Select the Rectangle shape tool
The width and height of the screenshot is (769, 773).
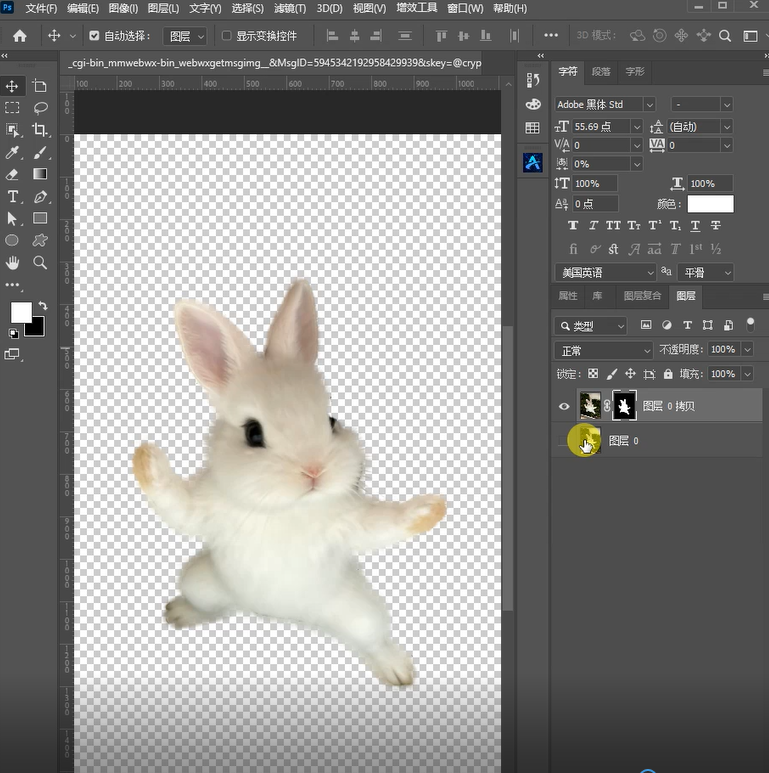tap(40, 218)
